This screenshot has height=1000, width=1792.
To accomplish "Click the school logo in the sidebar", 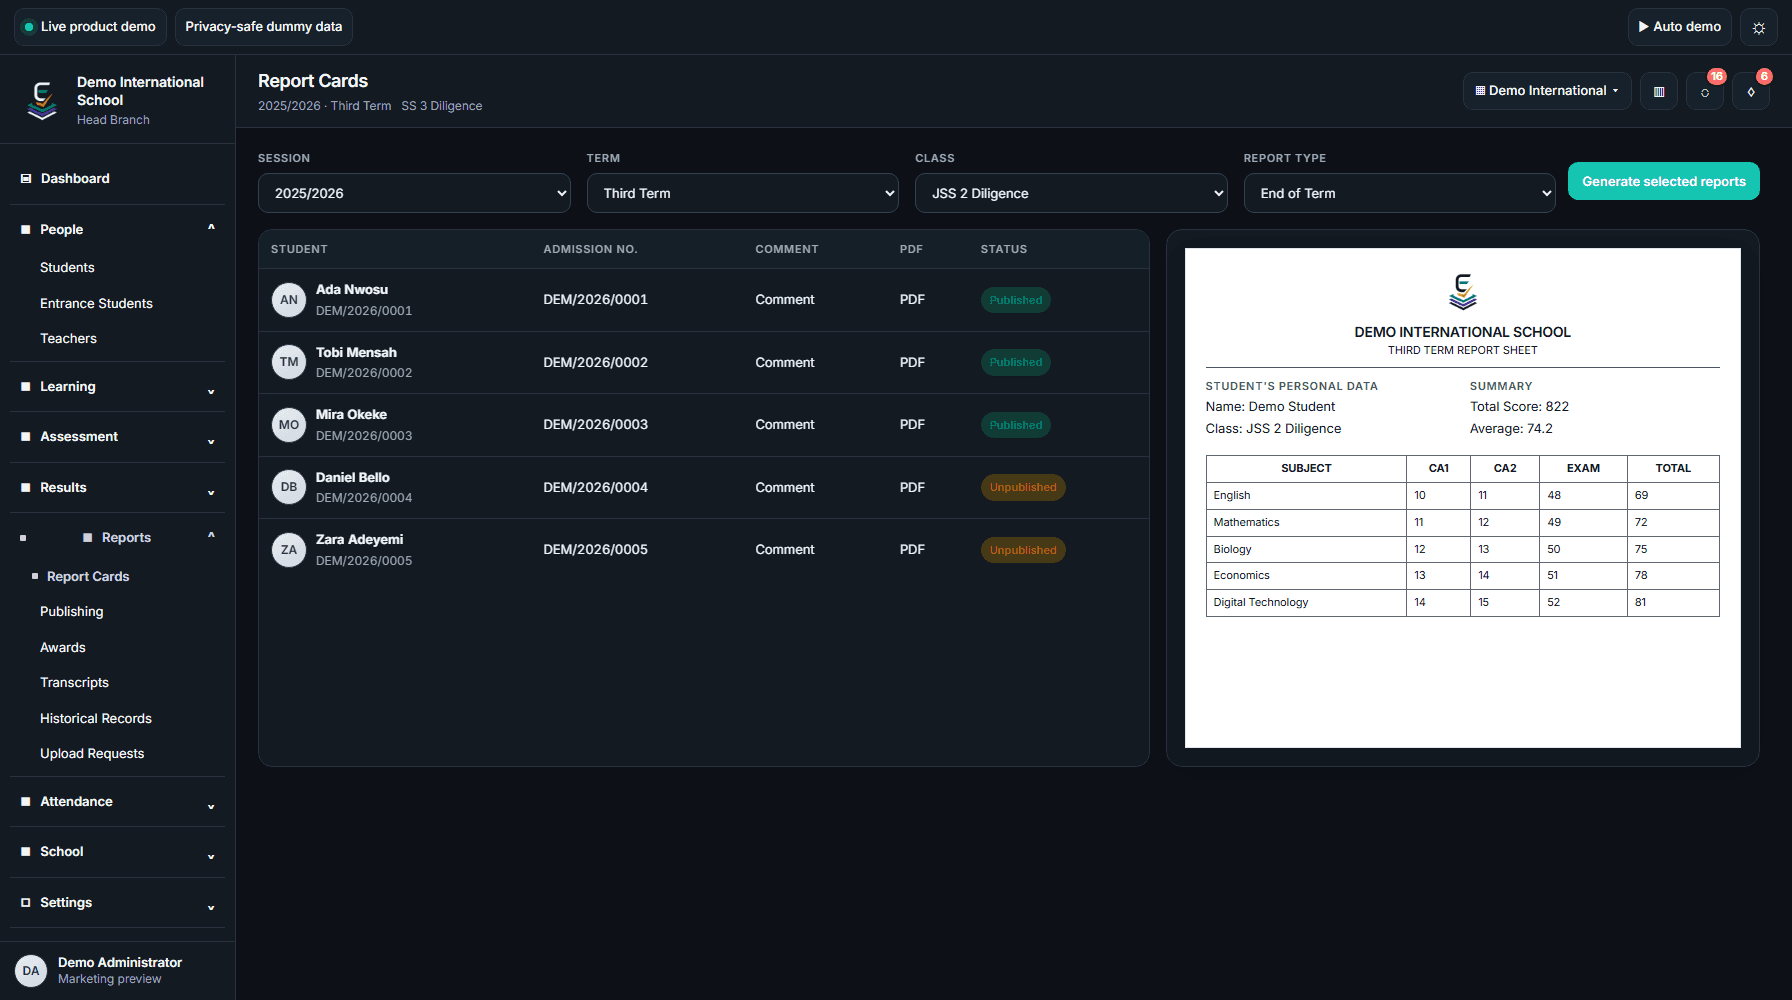I will click(42, 100).
